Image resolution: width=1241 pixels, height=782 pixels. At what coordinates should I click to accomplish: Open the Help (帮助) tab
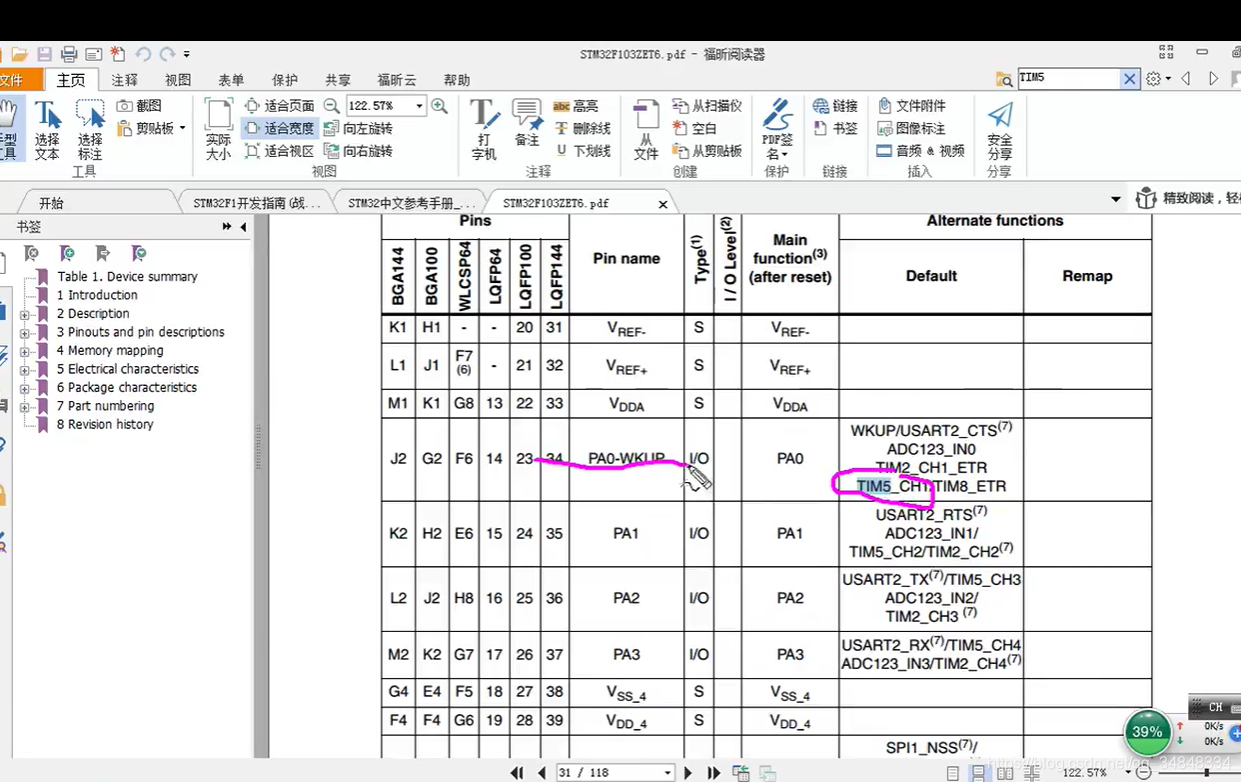pyautogui.click(x=457, y=80)
